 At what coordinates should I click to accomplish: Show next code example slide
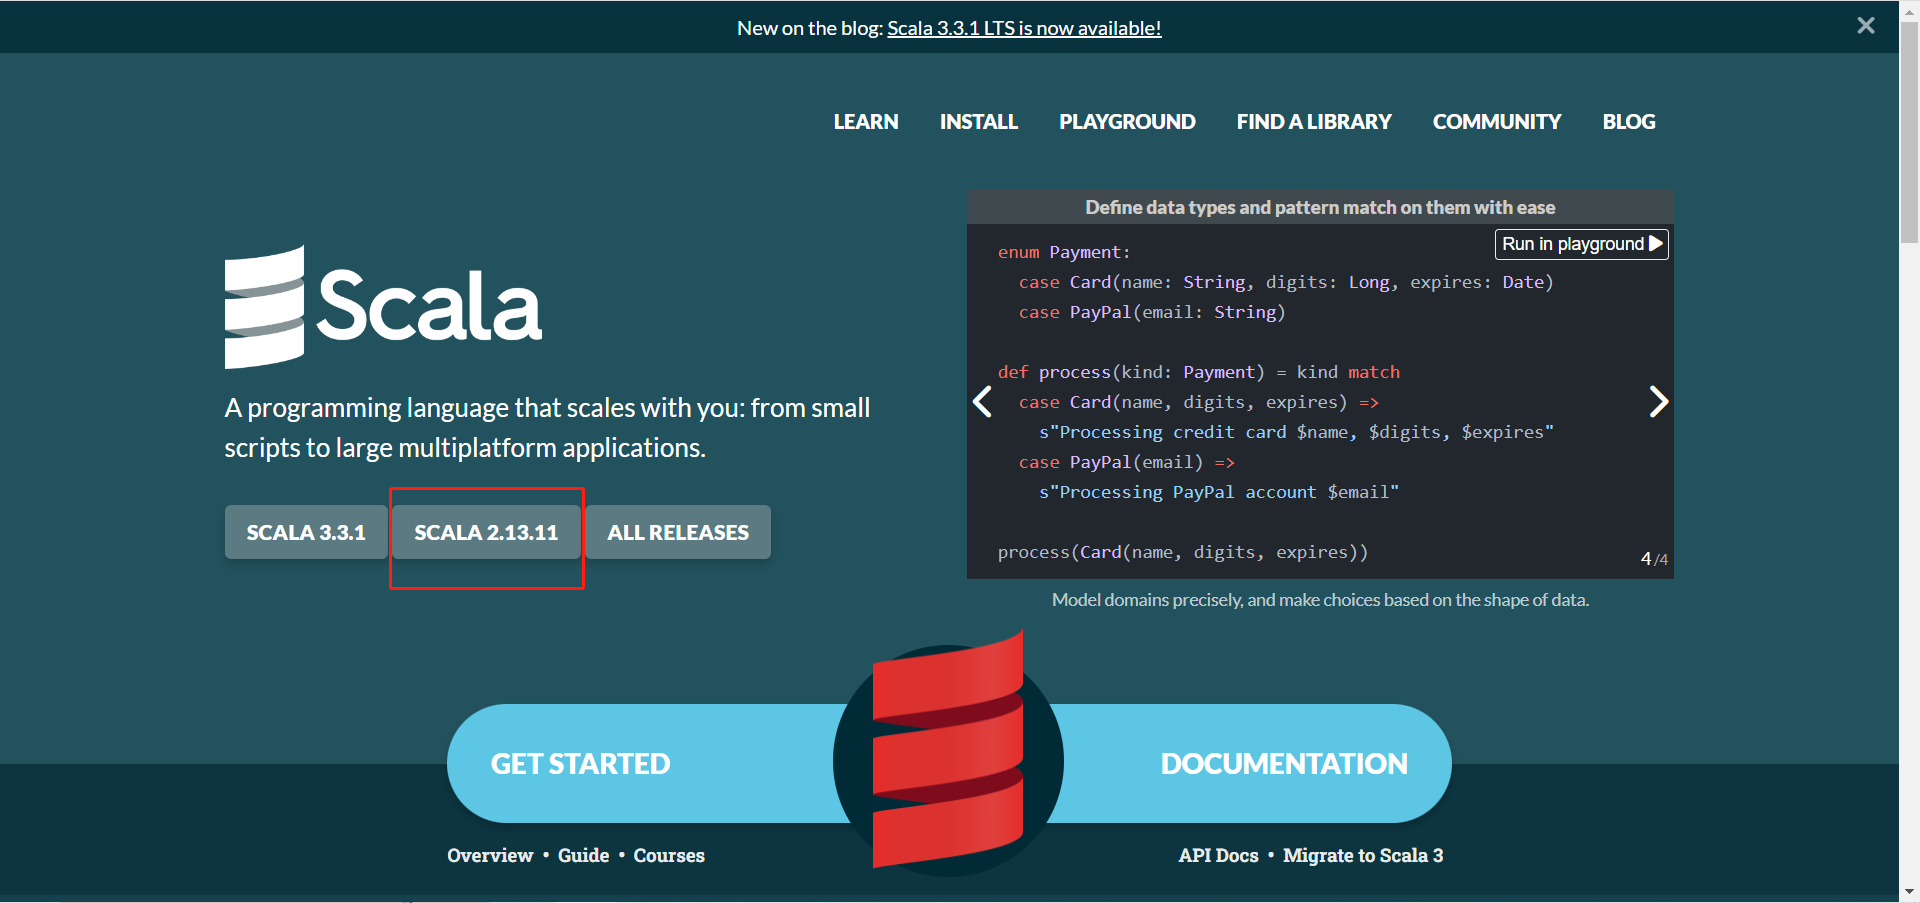(x=1658, y=402)
